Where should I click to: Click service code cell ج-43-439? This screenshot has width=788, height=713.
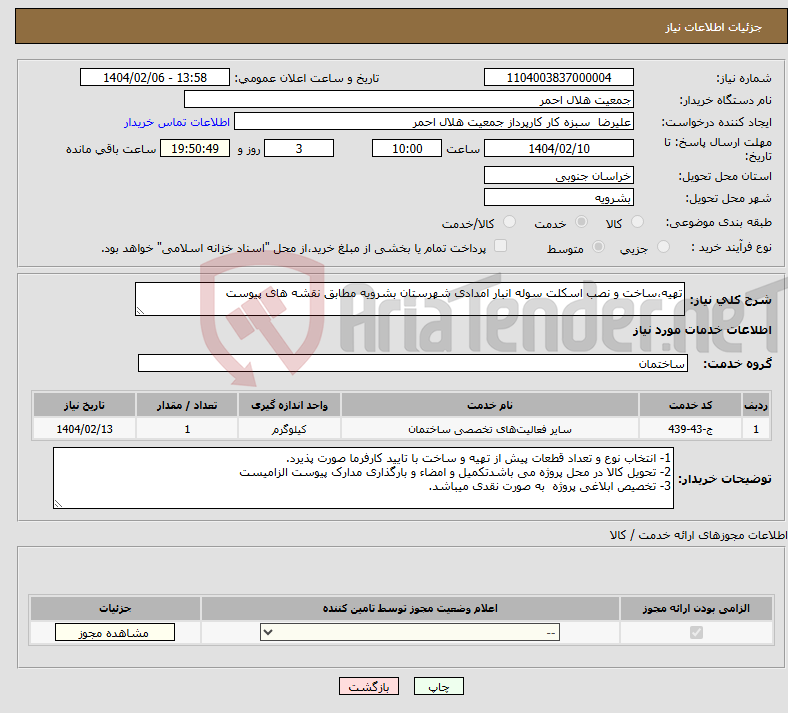coord(691,429)
